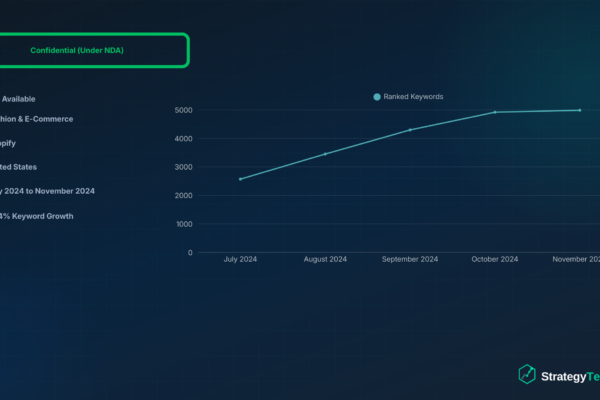600x400 pixels.
Task: Click the 3000 y-axis value
Action: [184, 167]
